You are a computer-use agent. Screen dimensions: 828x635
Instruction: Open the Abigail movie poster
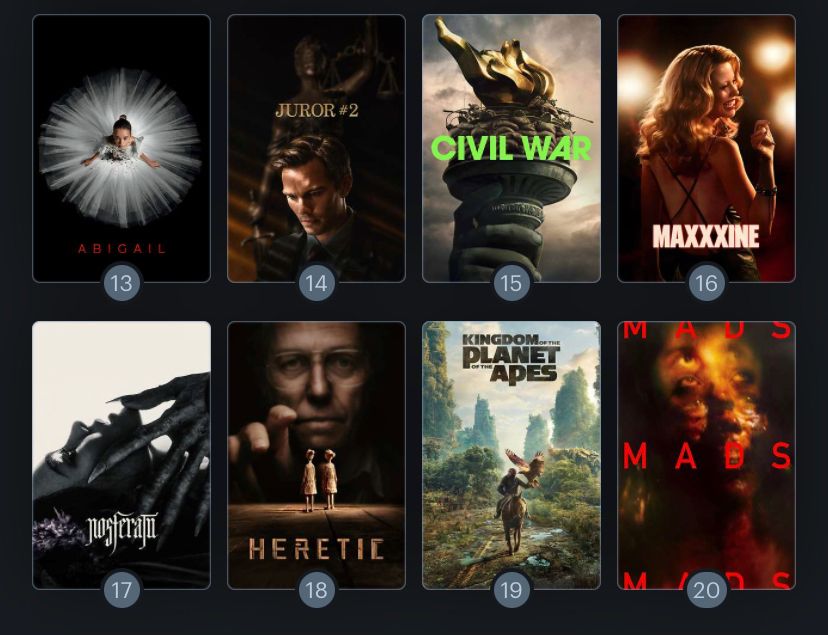tap(121, 148)
